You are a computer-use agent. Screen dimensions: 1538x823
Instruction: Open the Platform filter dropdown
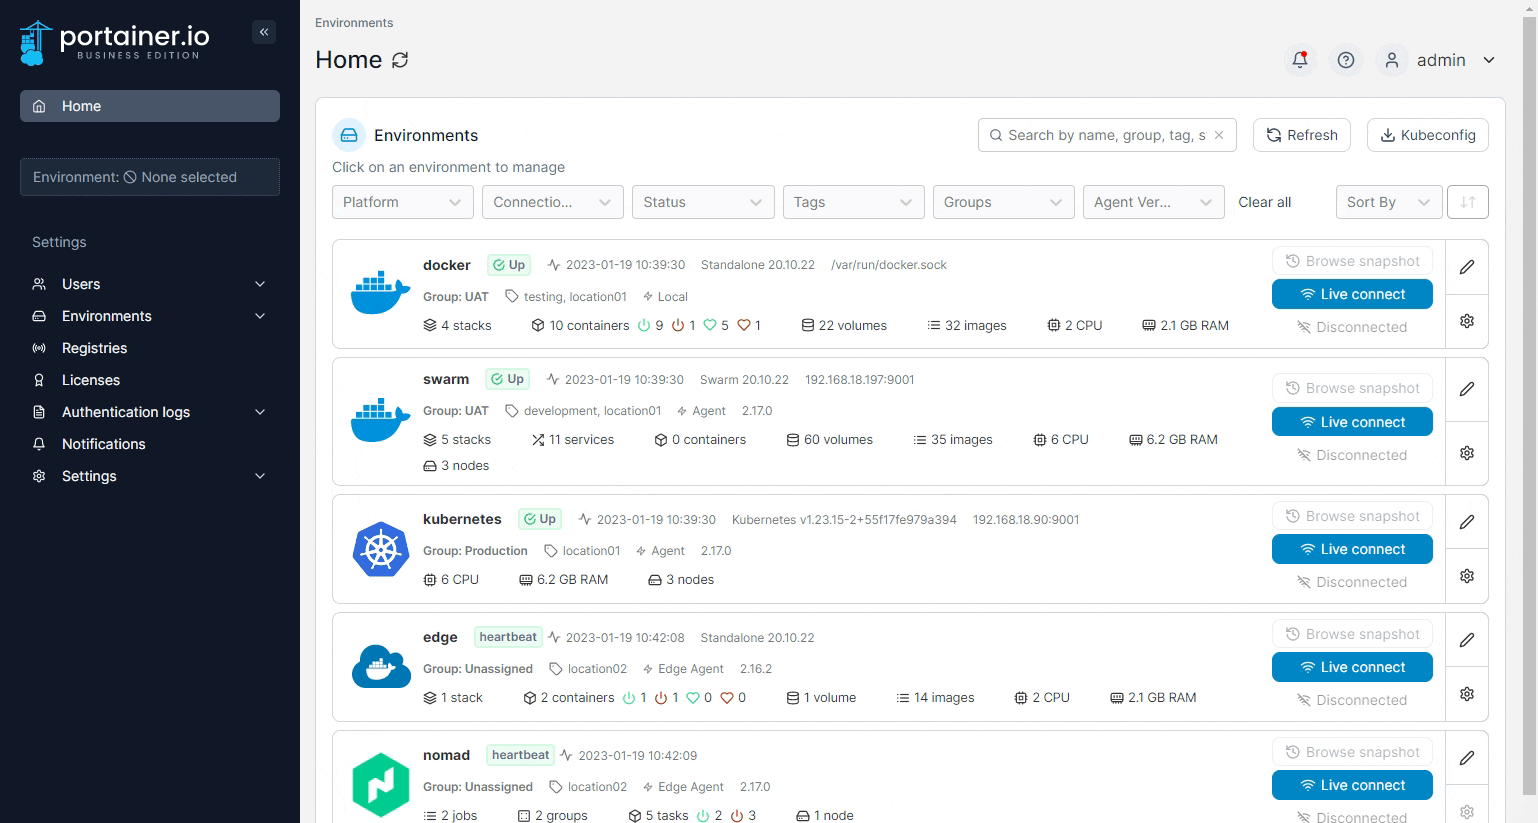402,202
